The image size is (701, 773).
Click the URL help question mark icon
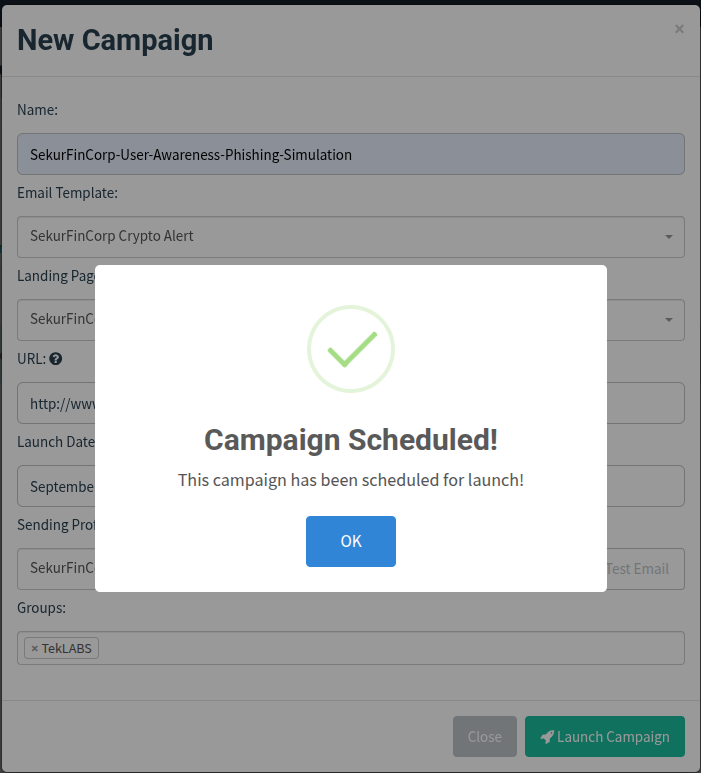pyautogui.click(x=56, y=359)
